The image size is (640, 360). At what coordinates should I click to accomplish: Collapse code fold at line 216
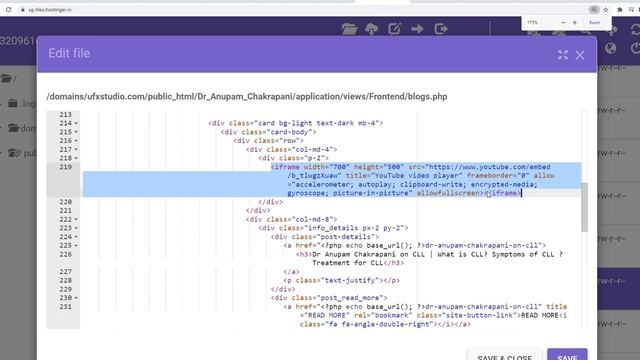coord(76,141)
